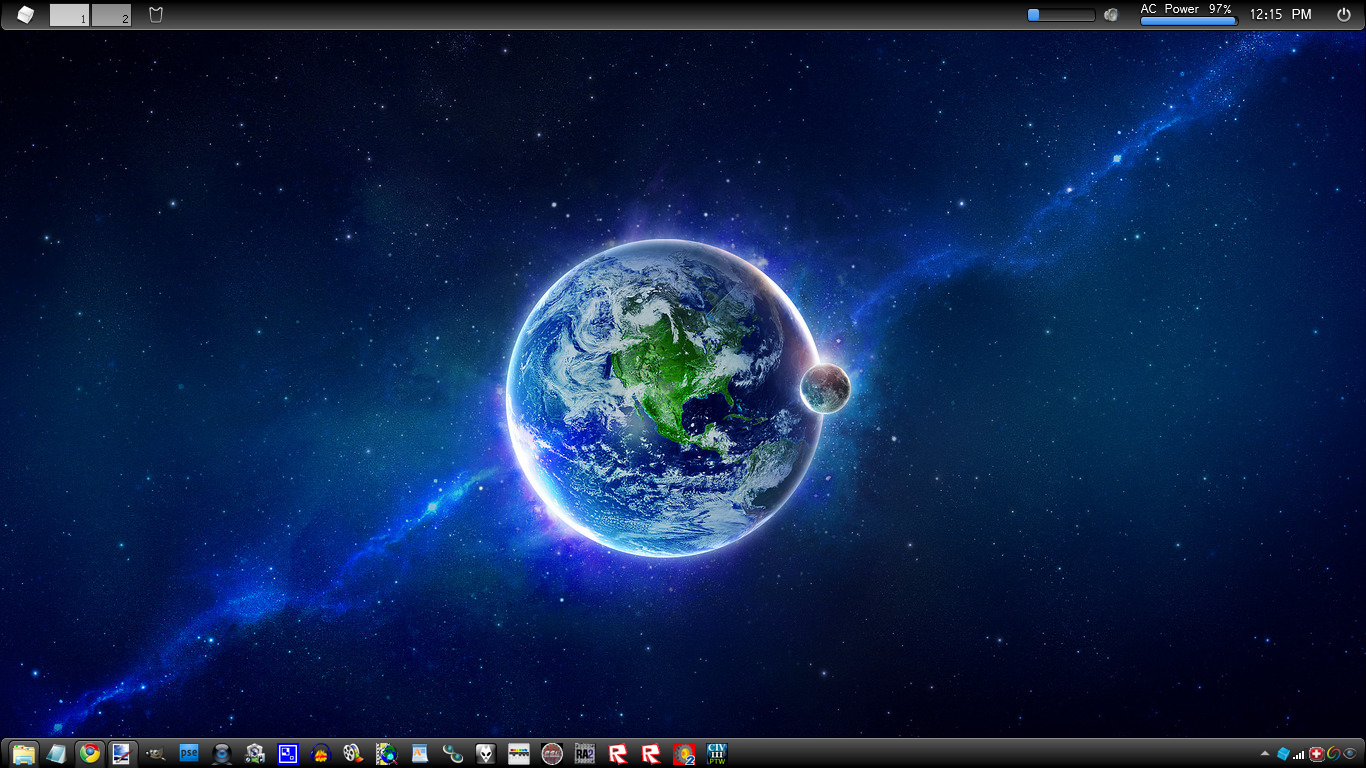Show hidden system tray icons arrow

click(x=1265, y=753)
